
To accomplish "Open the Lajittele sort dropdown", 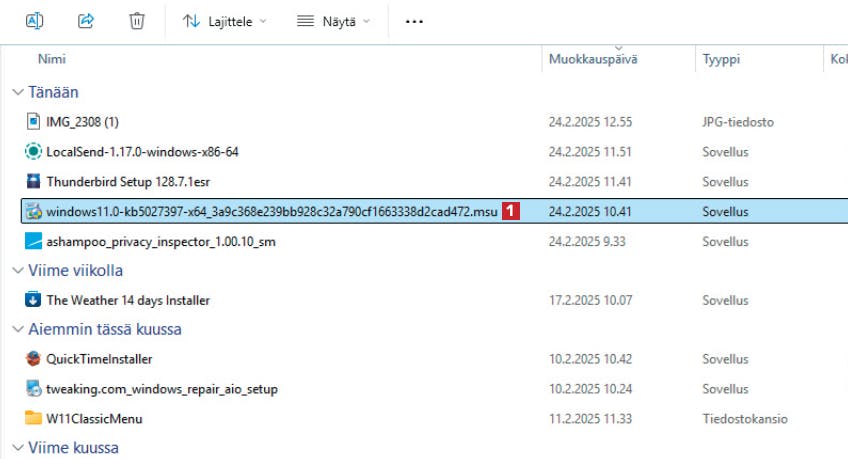I will point(224,22).
